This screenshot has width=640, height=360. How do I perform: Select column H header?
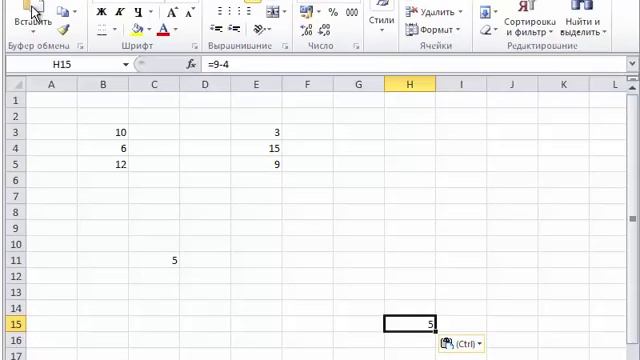pos(410,84)
